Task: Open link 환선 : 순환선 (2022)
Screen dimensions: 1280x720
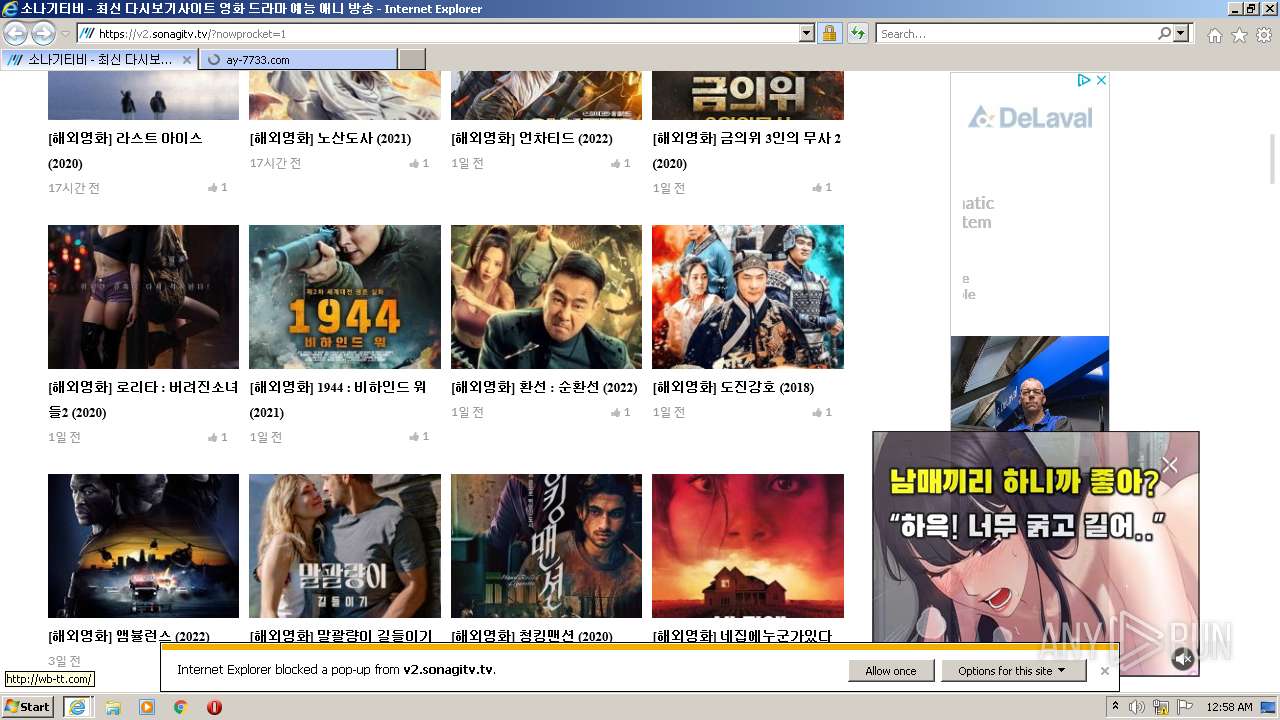Action: (x=544, y=387)
